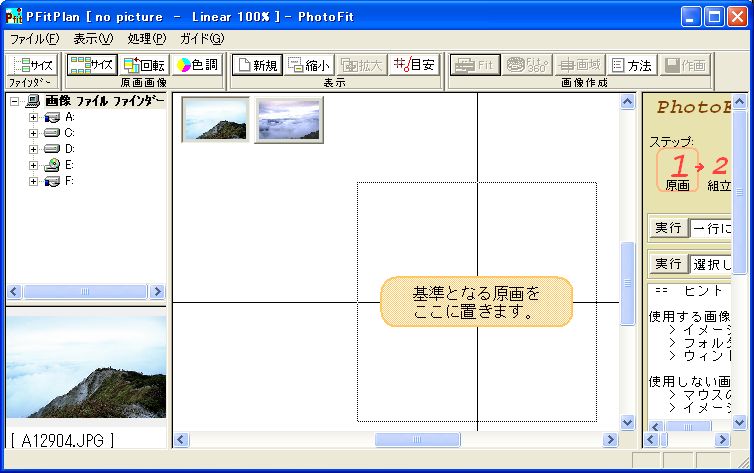Click the lower 実行 button
This screenshot has width=754, height=473.
tap(667, 264)
